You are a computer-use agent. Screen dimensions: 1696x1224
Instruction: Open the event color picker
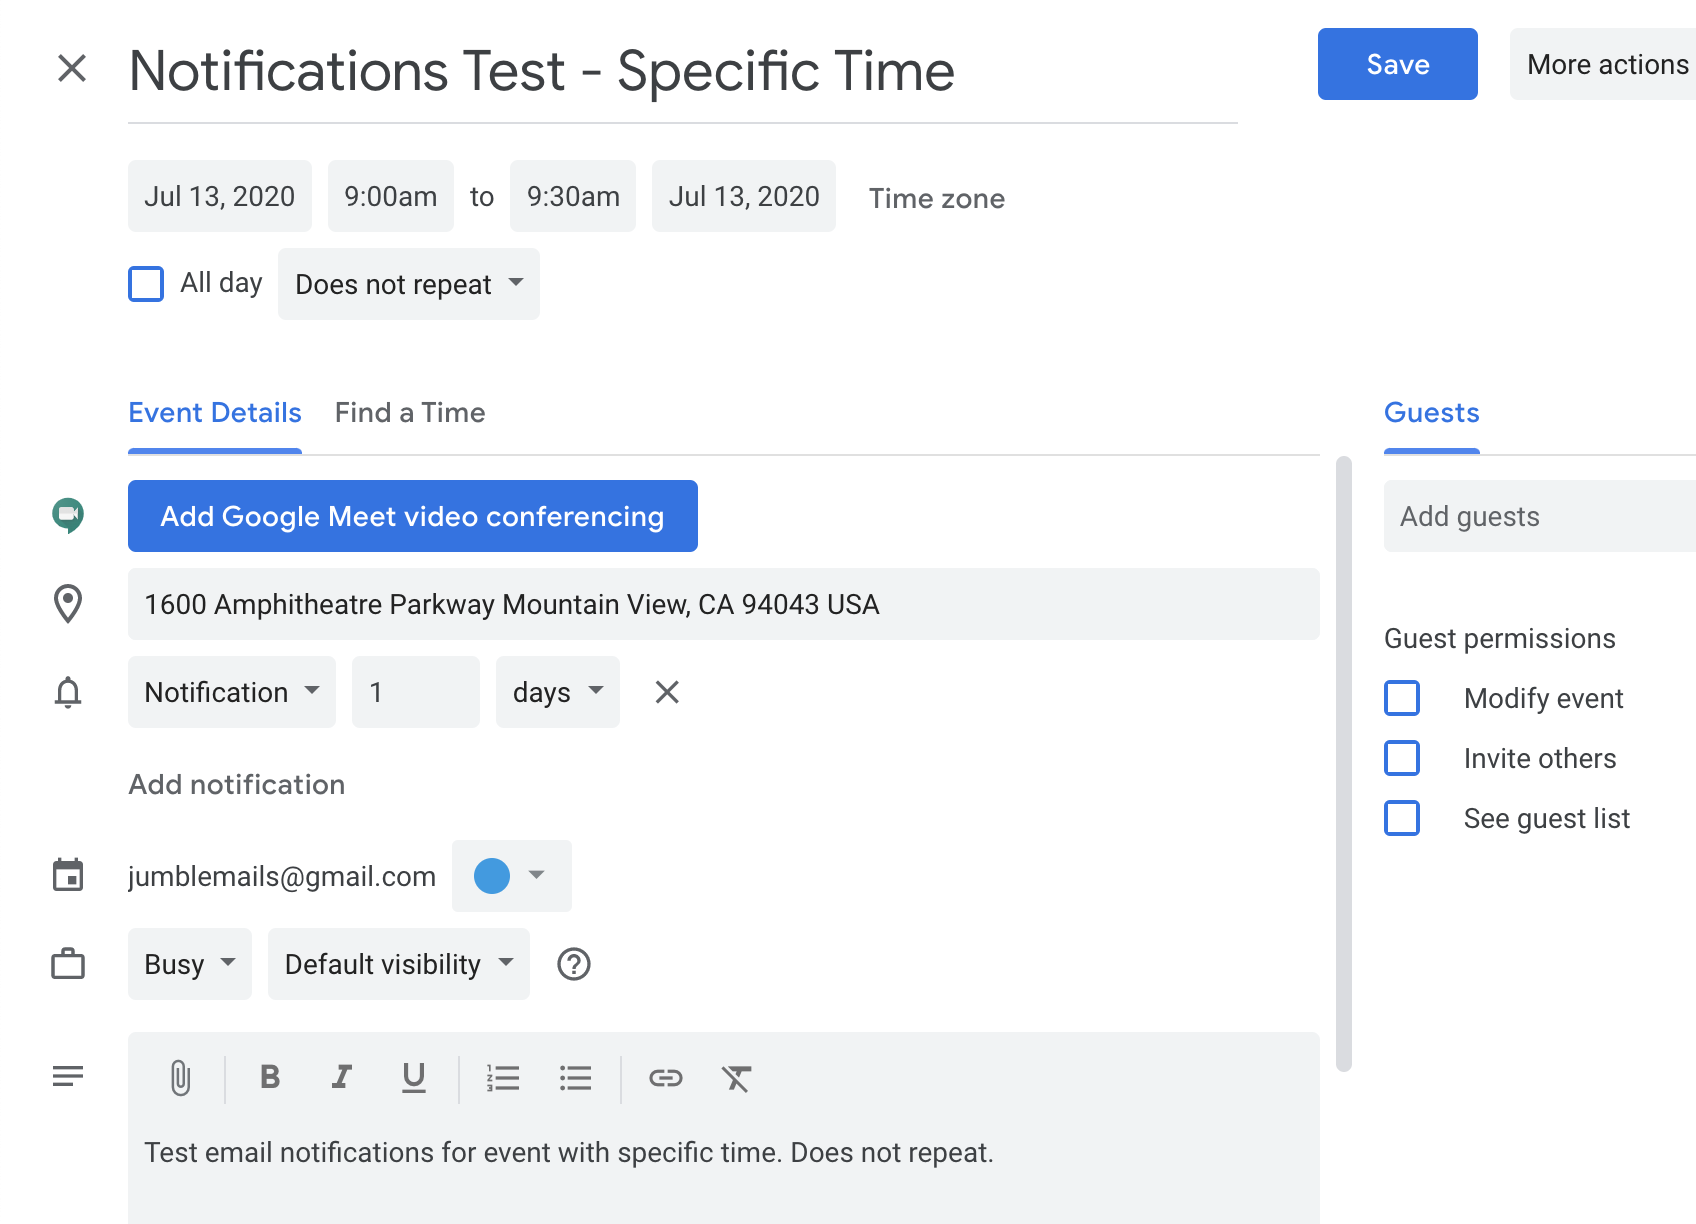coord(511,876)
